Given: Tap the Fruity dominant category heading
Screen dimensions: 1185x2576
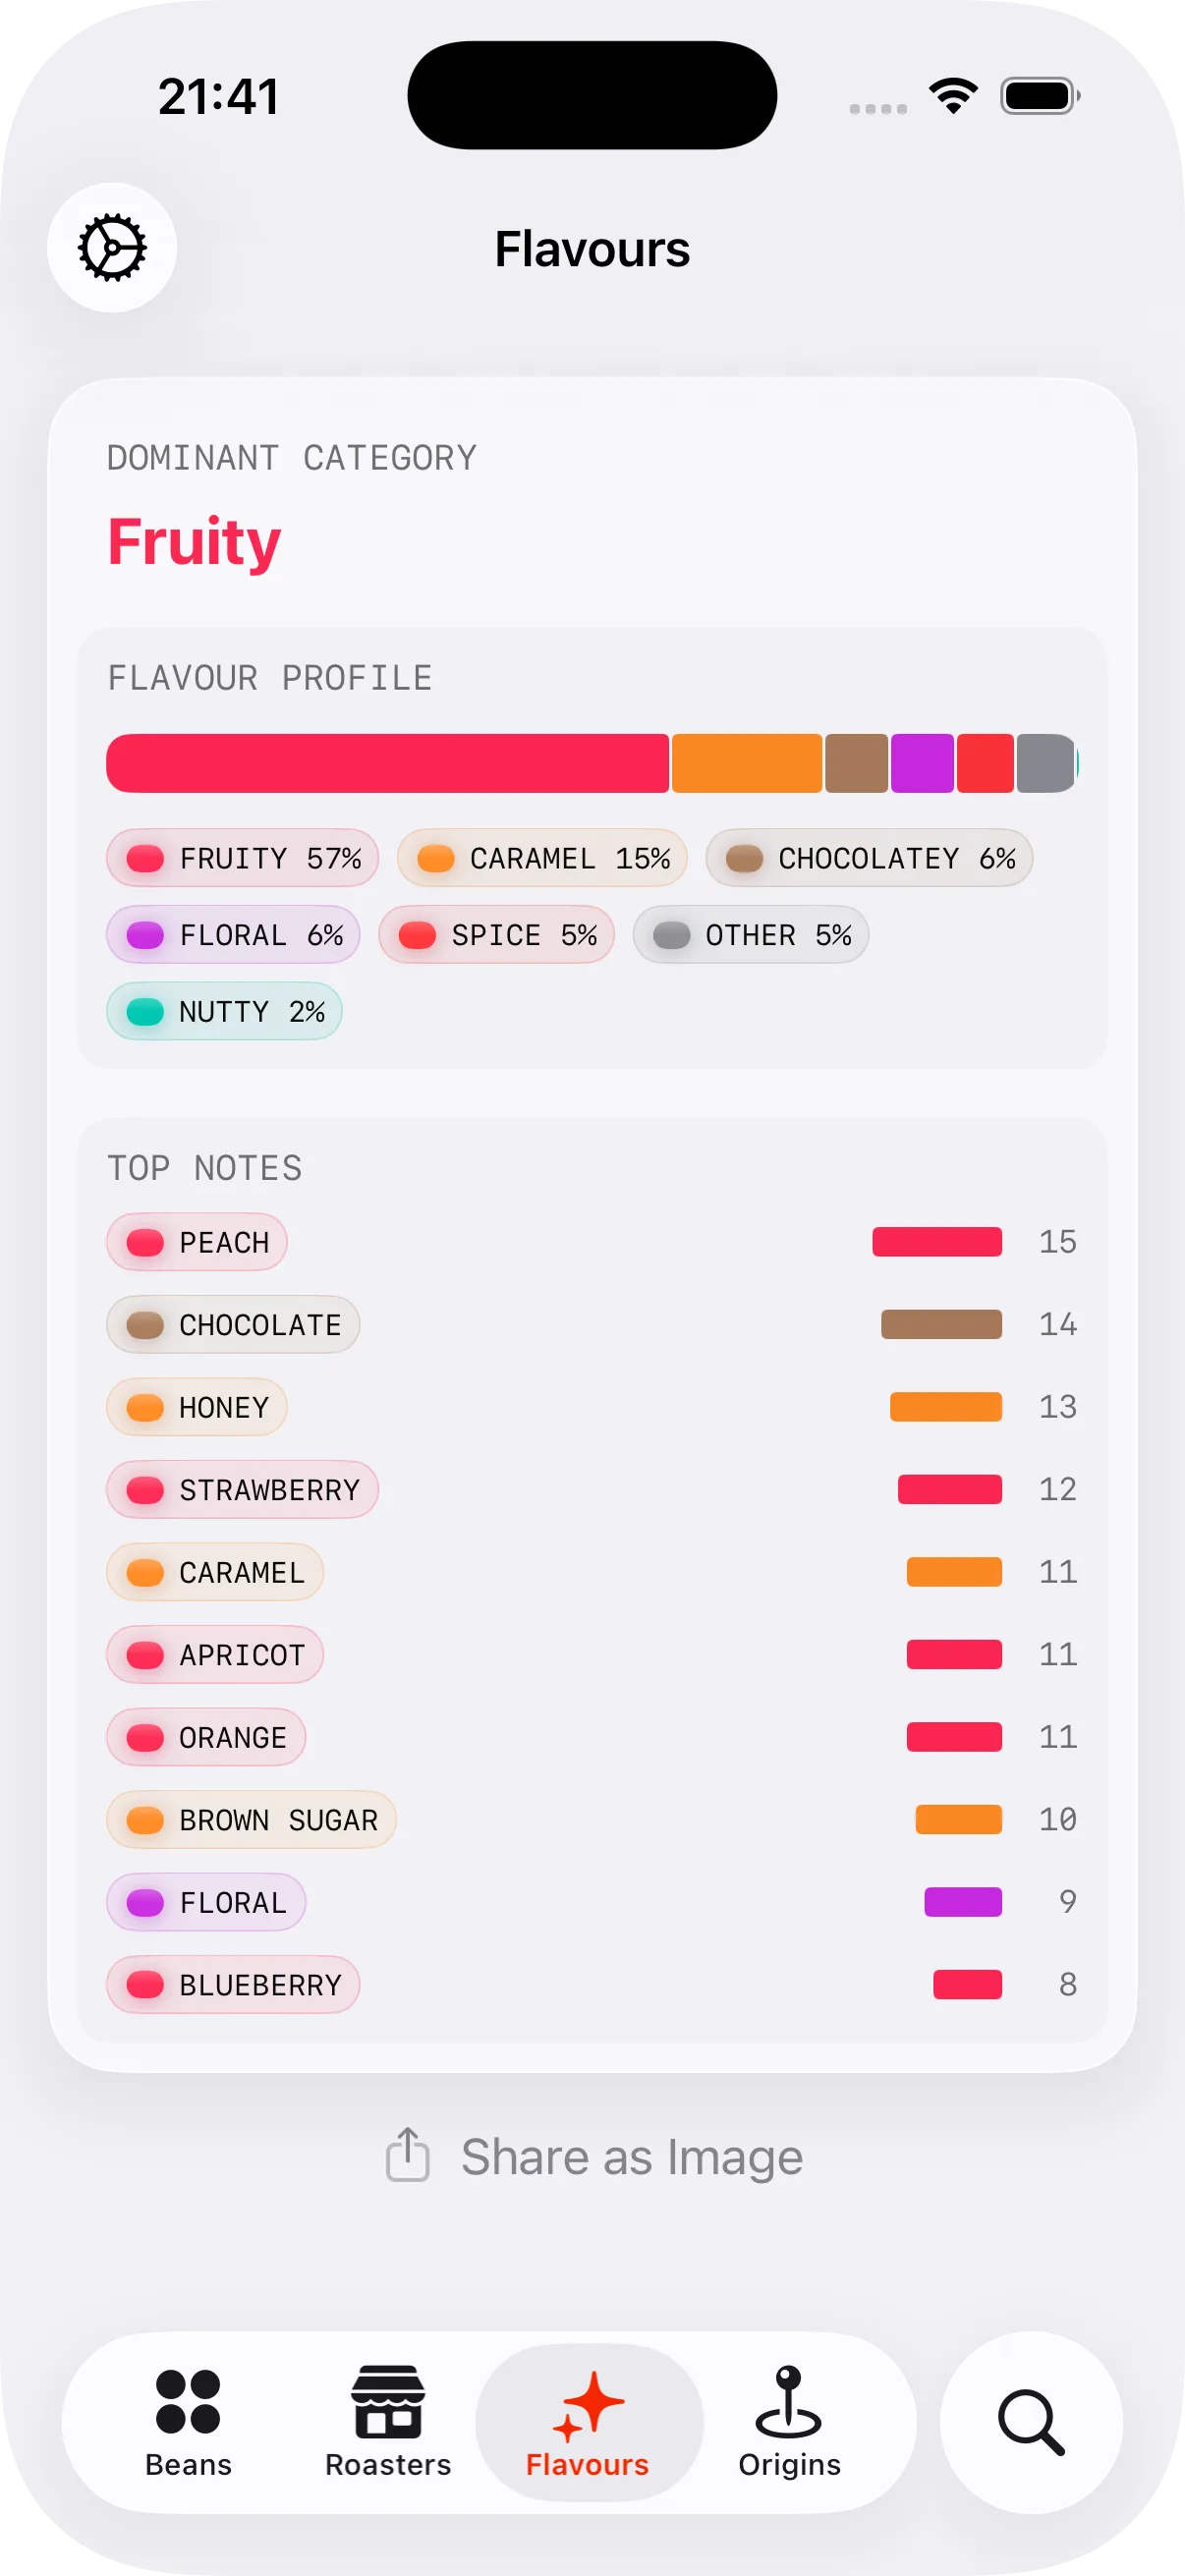Looking at the screenshot, I should [194, 542].
